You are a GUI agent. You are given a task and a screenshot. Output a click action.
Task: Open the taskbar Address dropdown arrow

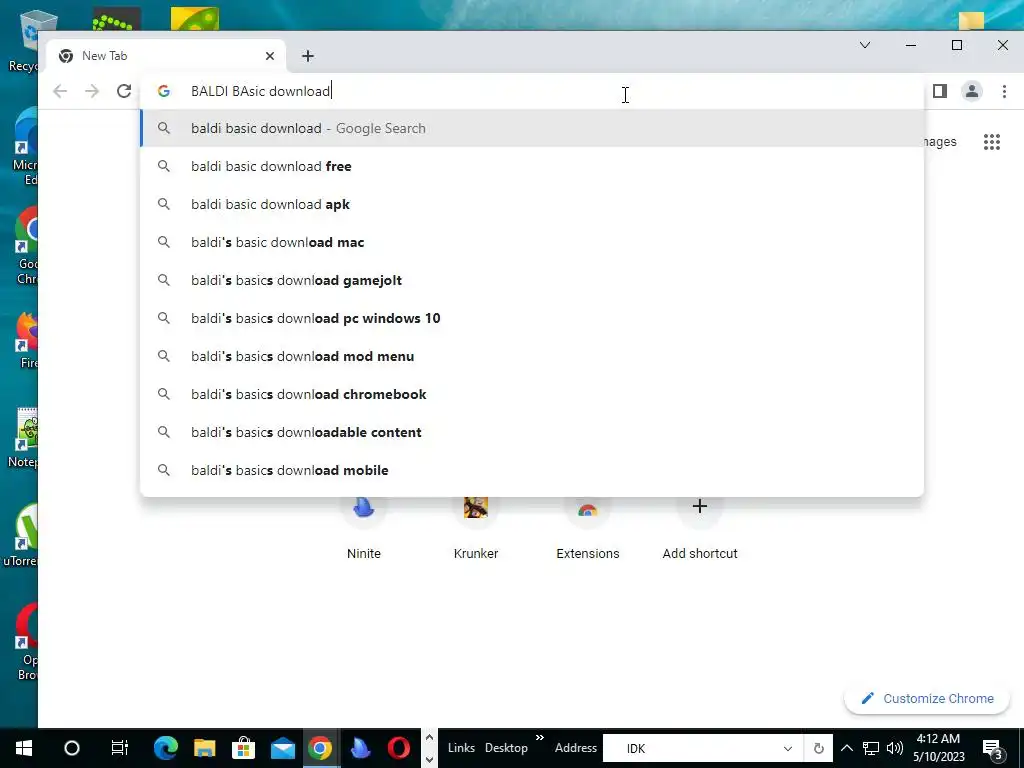pos(788,749)
